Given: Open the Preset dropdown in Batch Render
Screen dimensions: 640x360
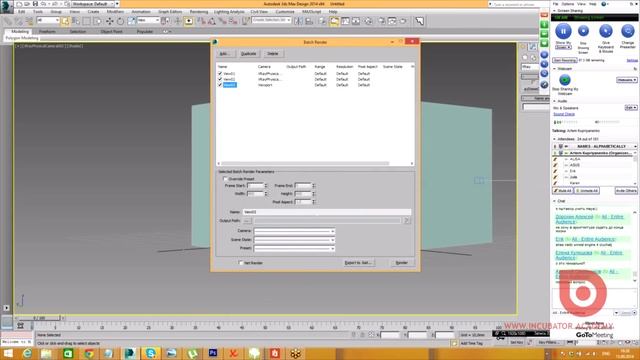Looking at the screenshot, I should coord(294,248).
